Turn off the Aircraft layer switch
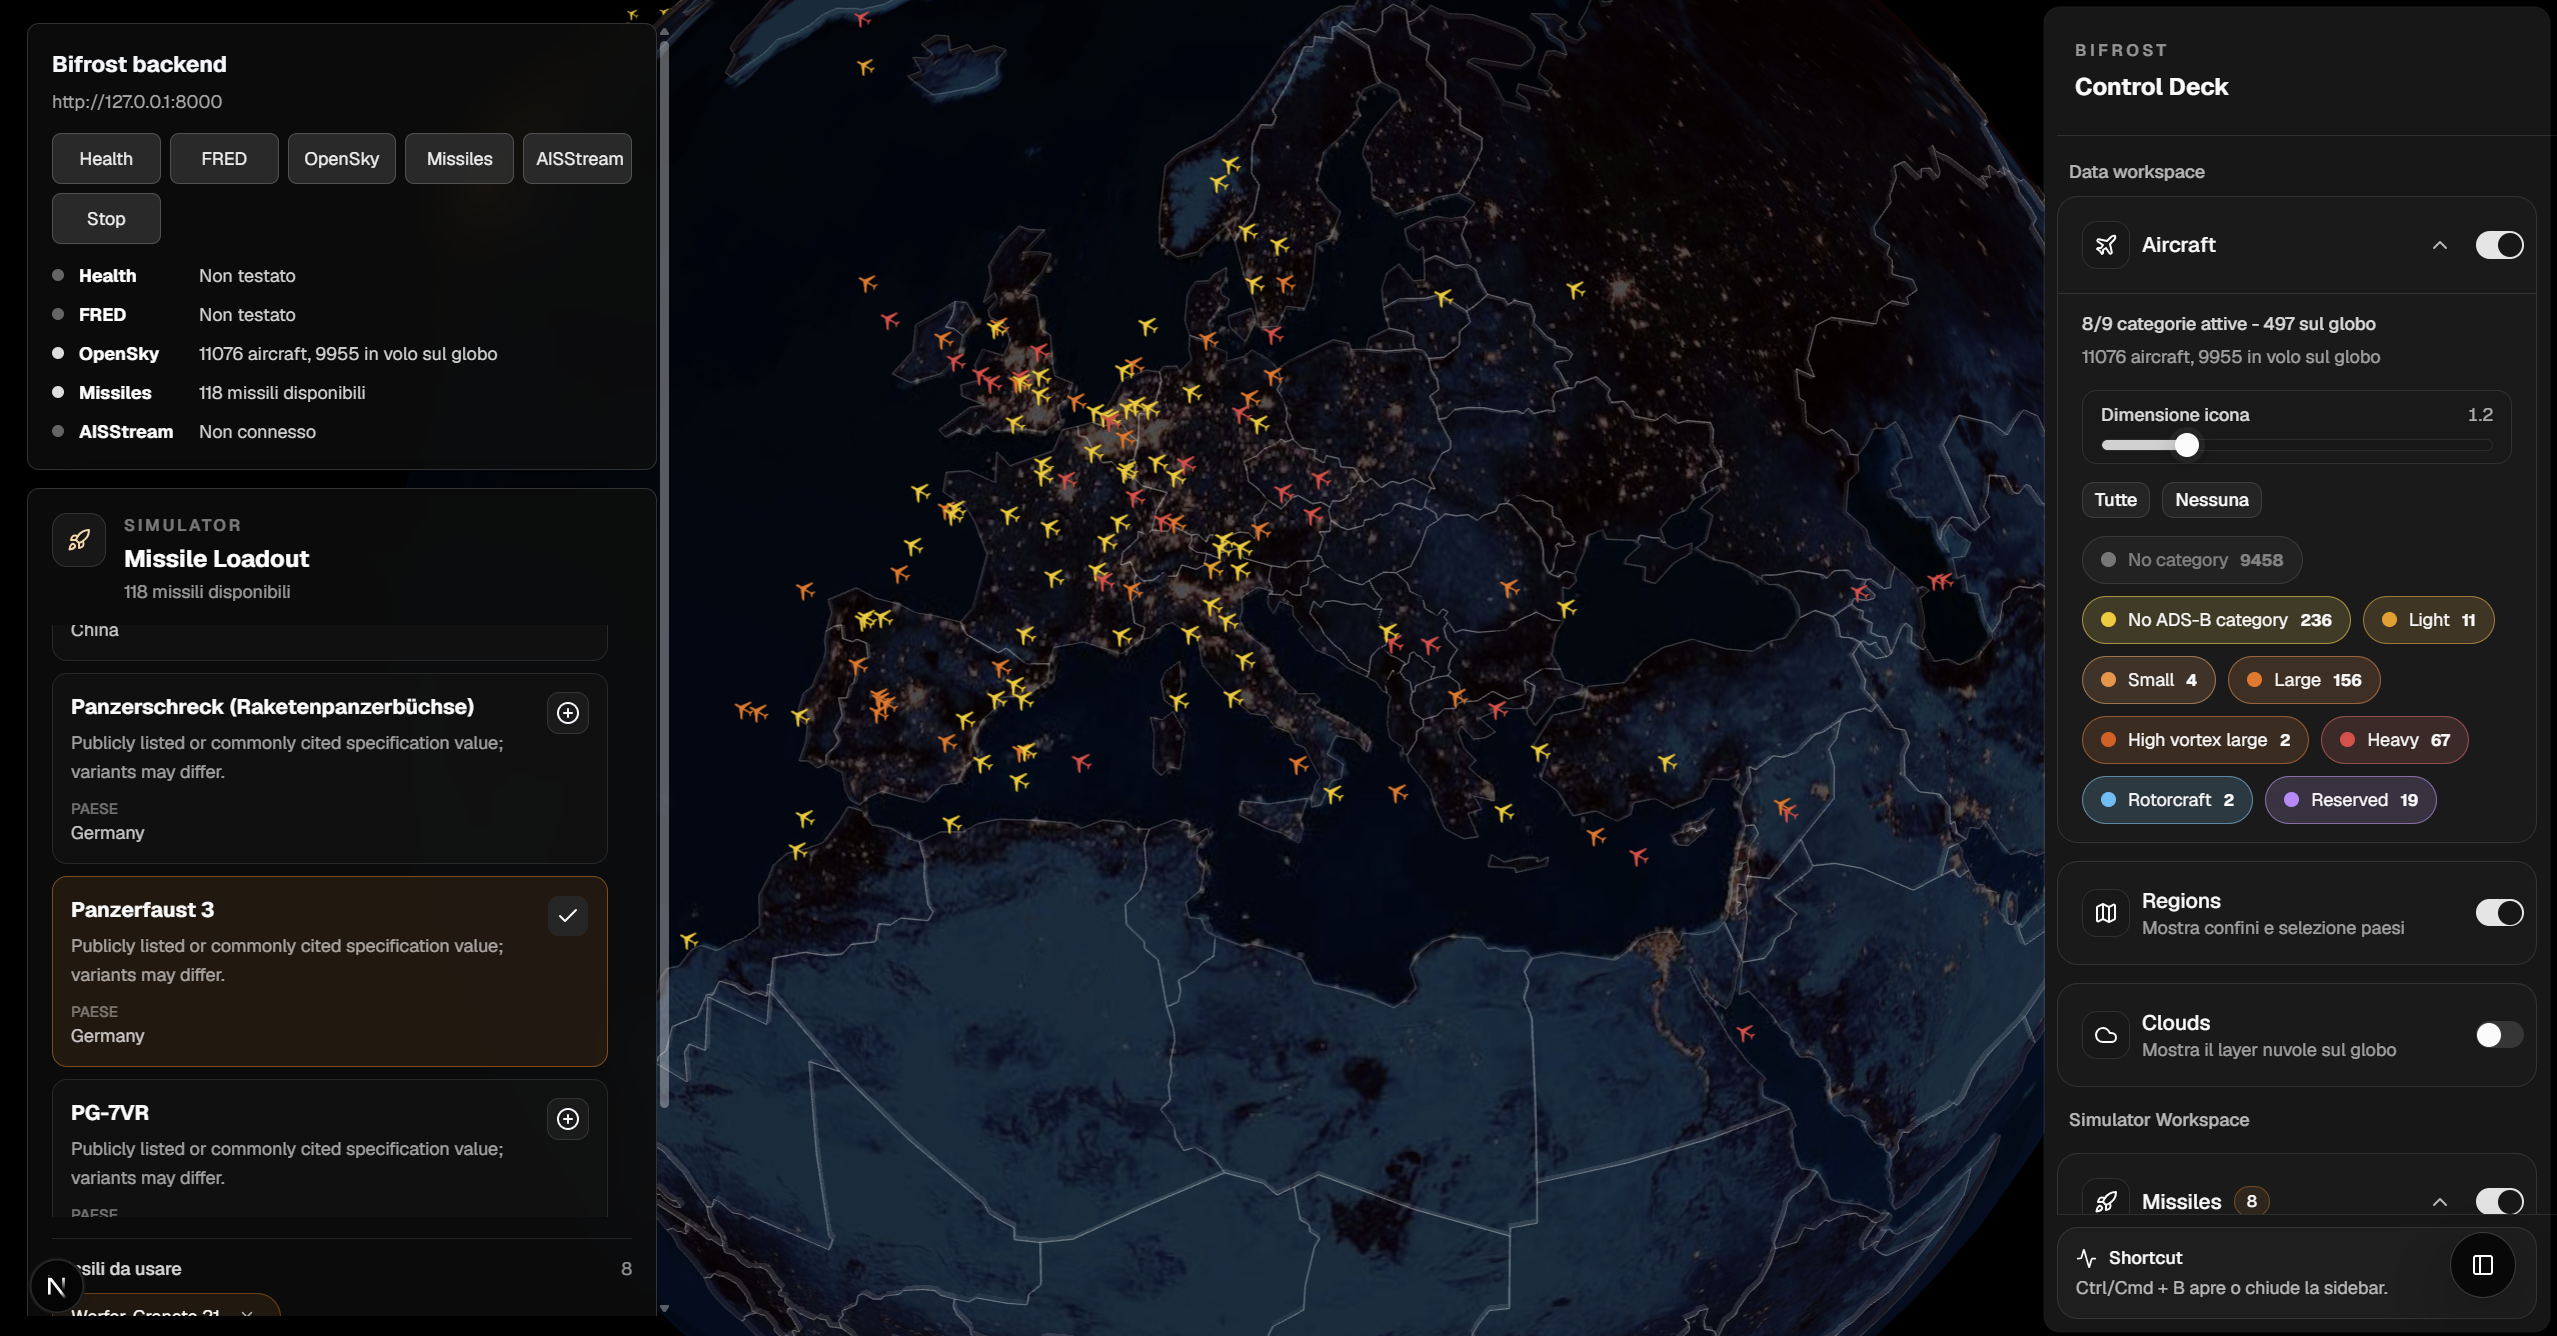This screenshot has height=1336, width=2557. click(2499, 245)
